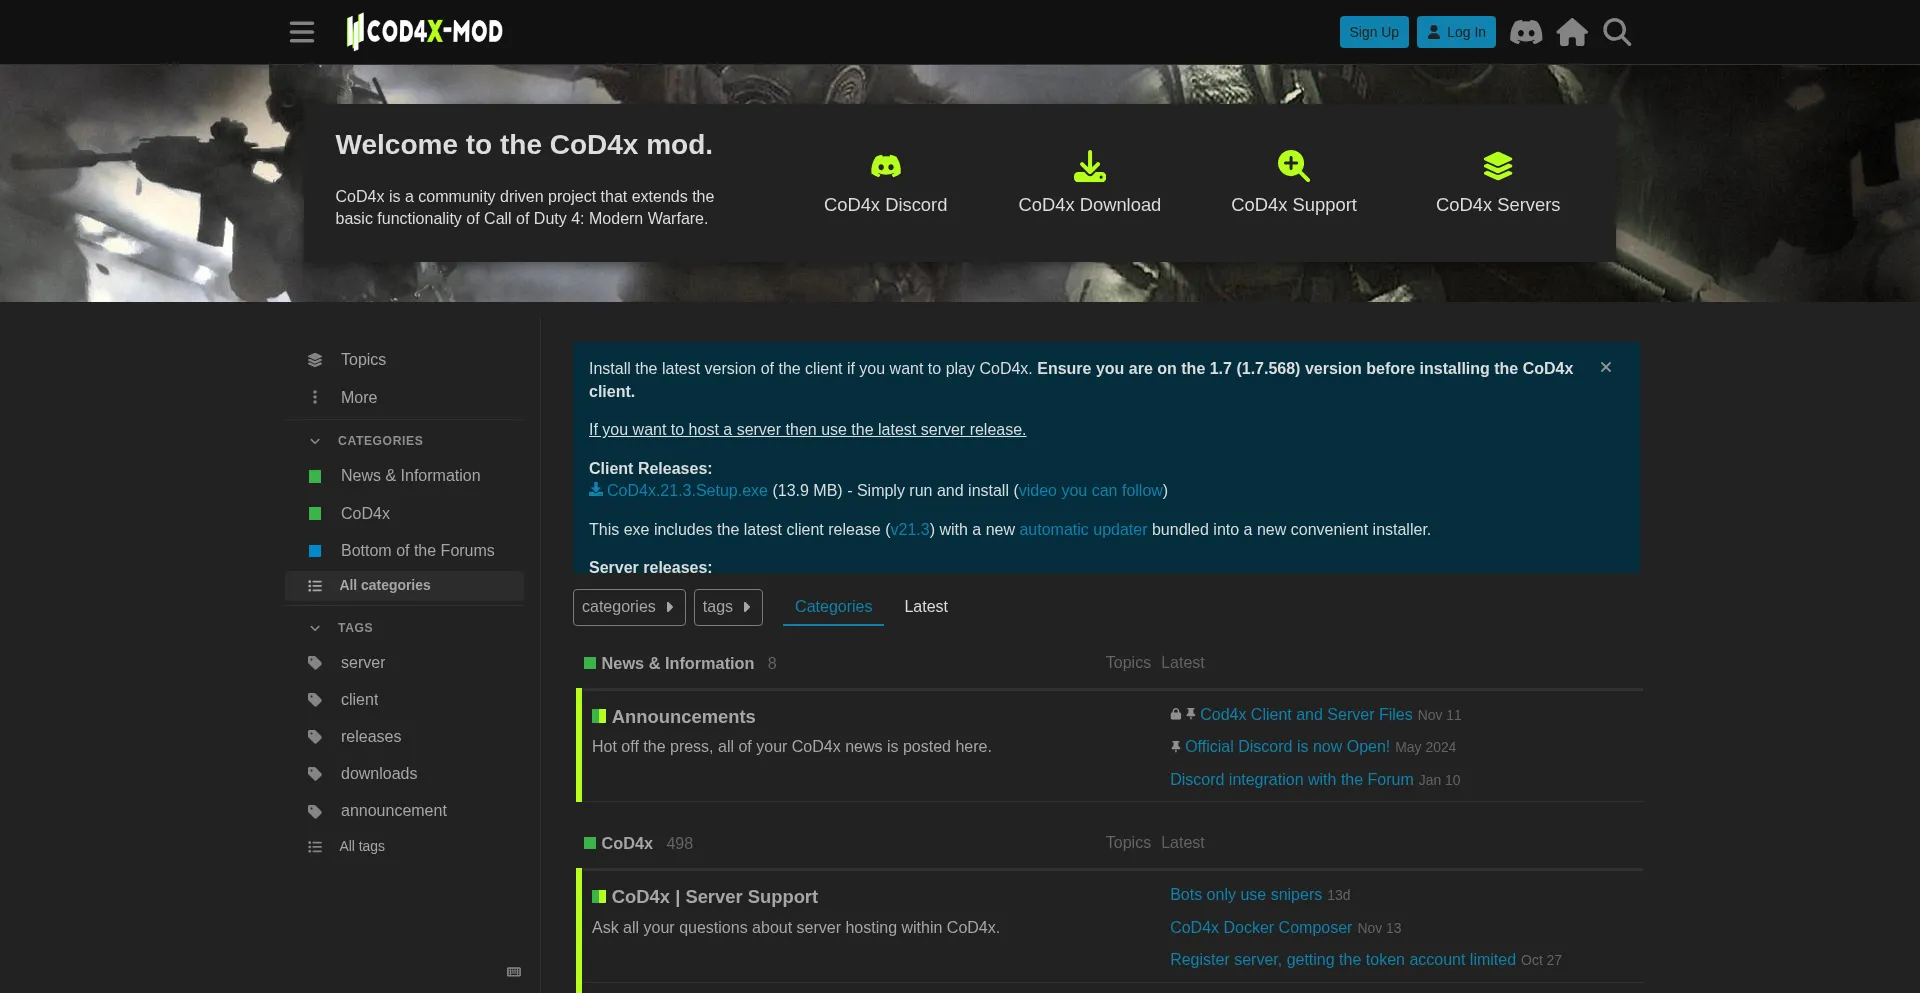Open search using the magnifier icon

[x=1616, y=32]
